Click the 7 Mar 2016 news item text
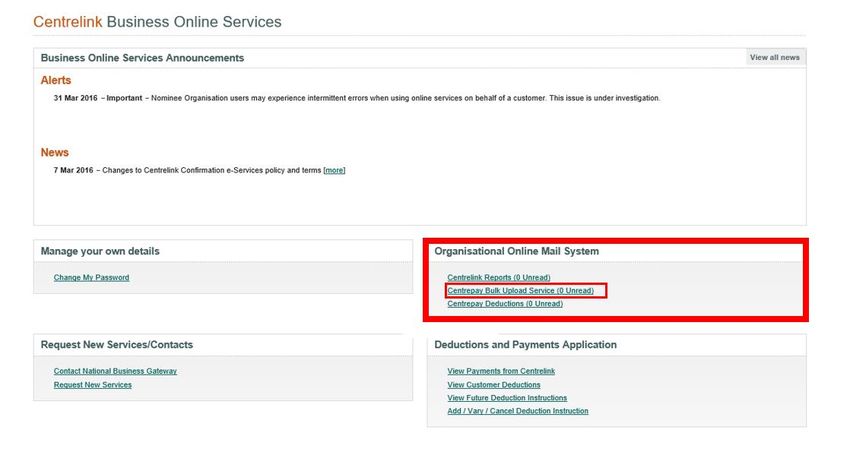Screen dimensions: 850x452 tap(199, 170)
